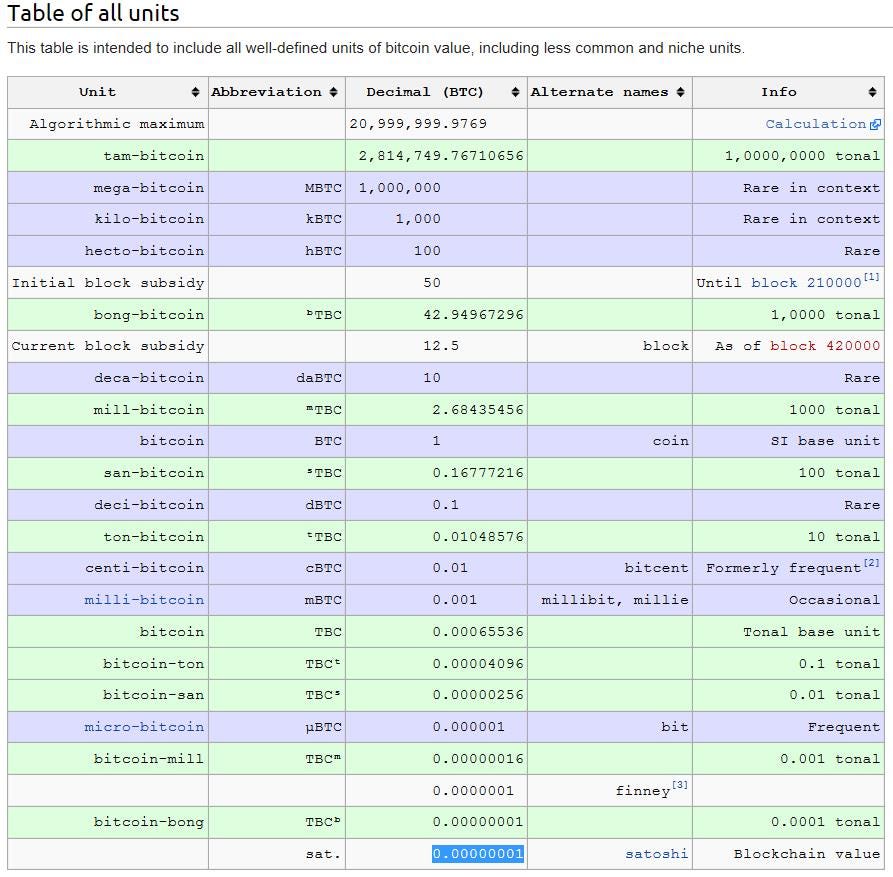893x877 pixels.
Task: Click footnote [3] beside finney
Action: [x=680, y=785]
